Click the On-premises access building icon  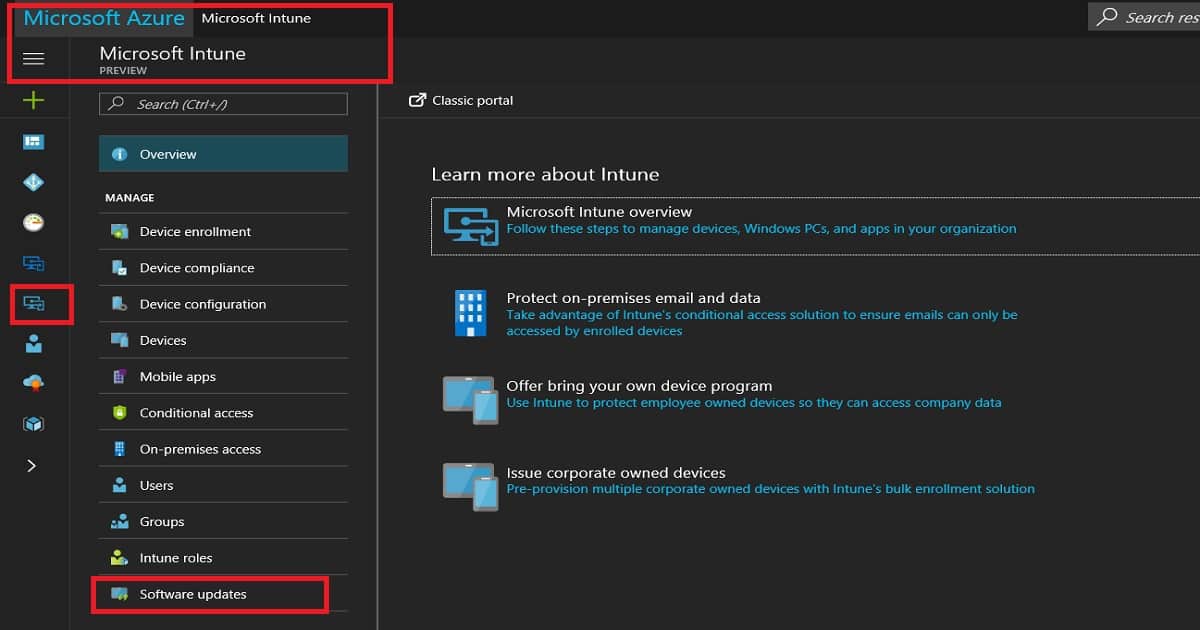pos(120,449)
